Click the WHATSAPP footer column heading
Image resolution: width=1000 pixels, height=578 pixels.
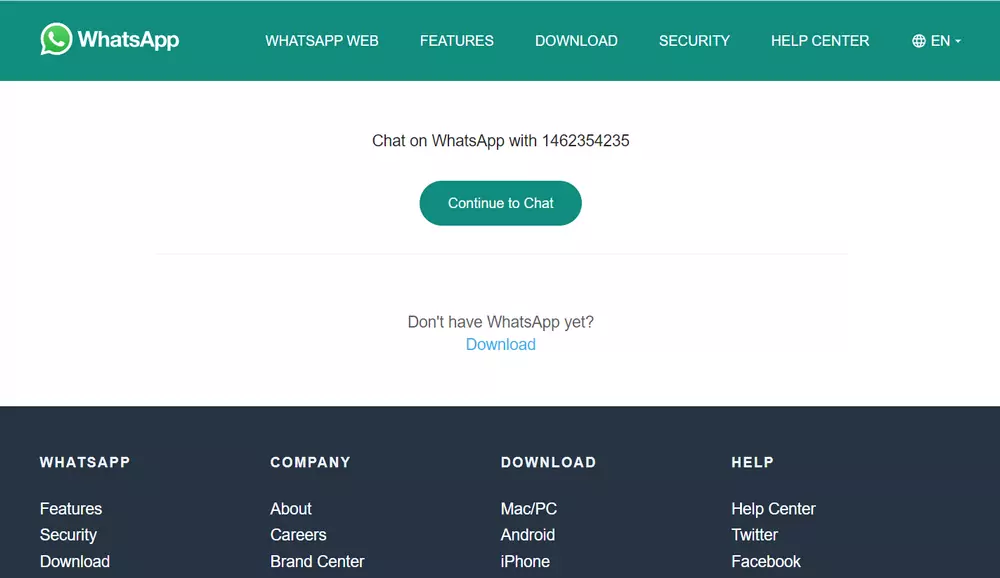[x=85, y=463]
